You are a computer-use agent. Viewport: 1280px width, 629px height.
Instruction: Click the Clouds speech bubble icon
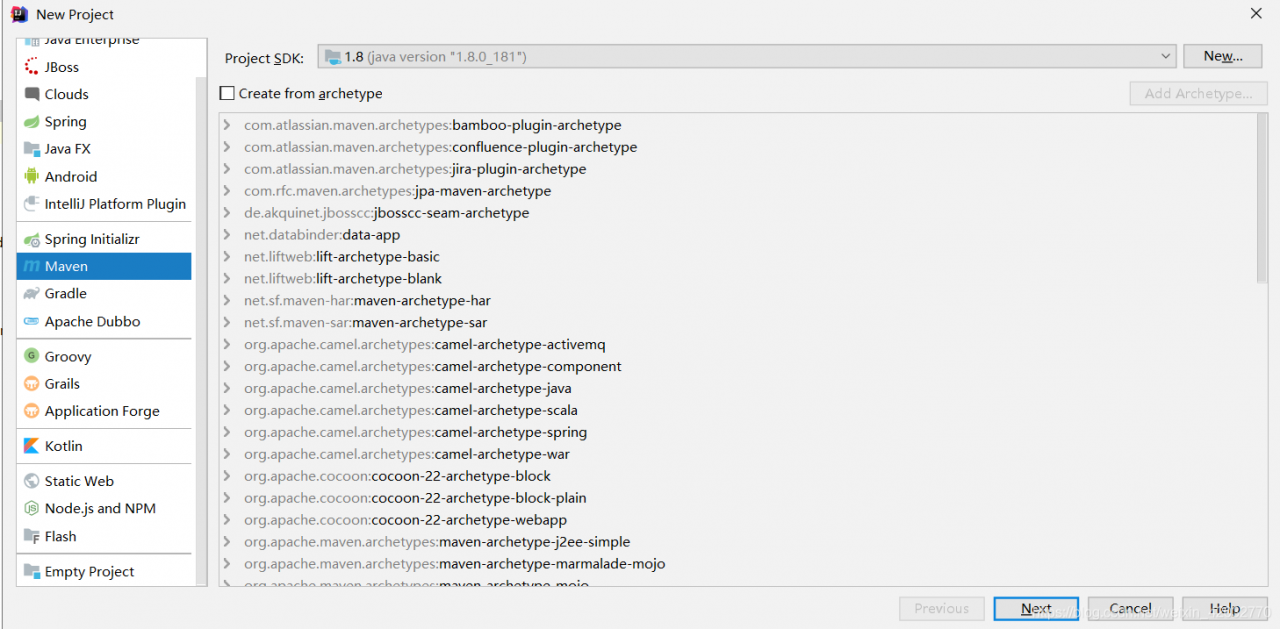click(x=32, y=94)
